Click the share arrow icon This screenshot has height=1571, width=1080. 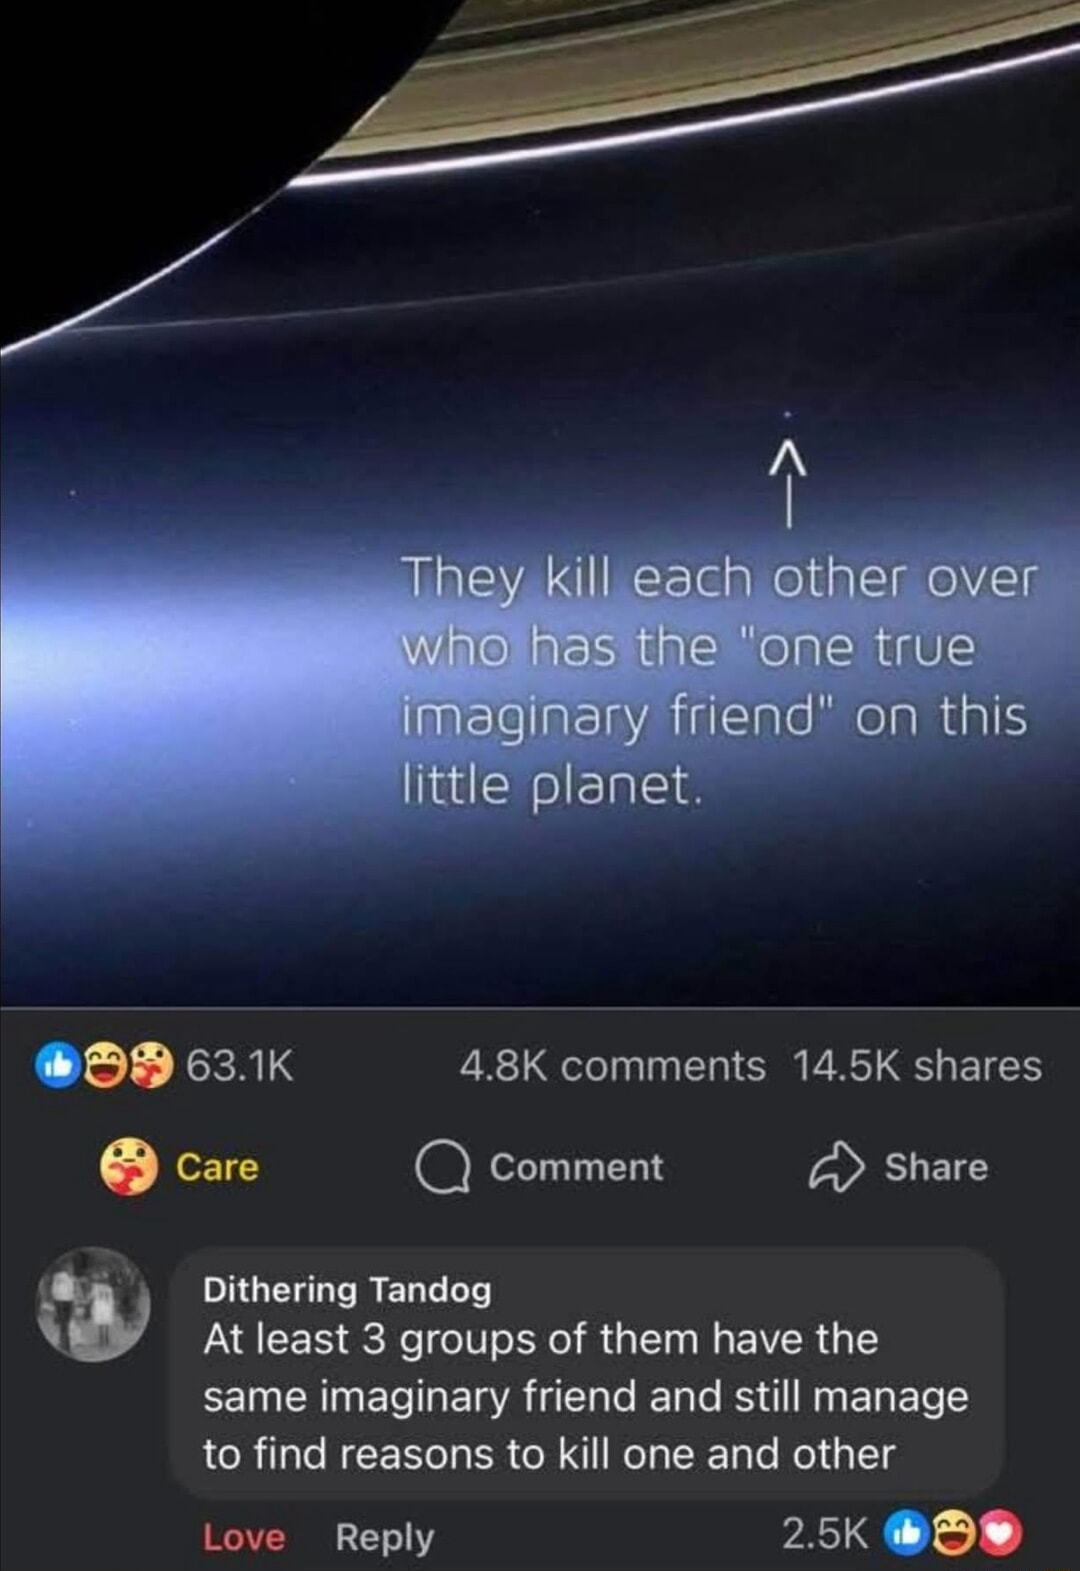tap(836, 1167)
